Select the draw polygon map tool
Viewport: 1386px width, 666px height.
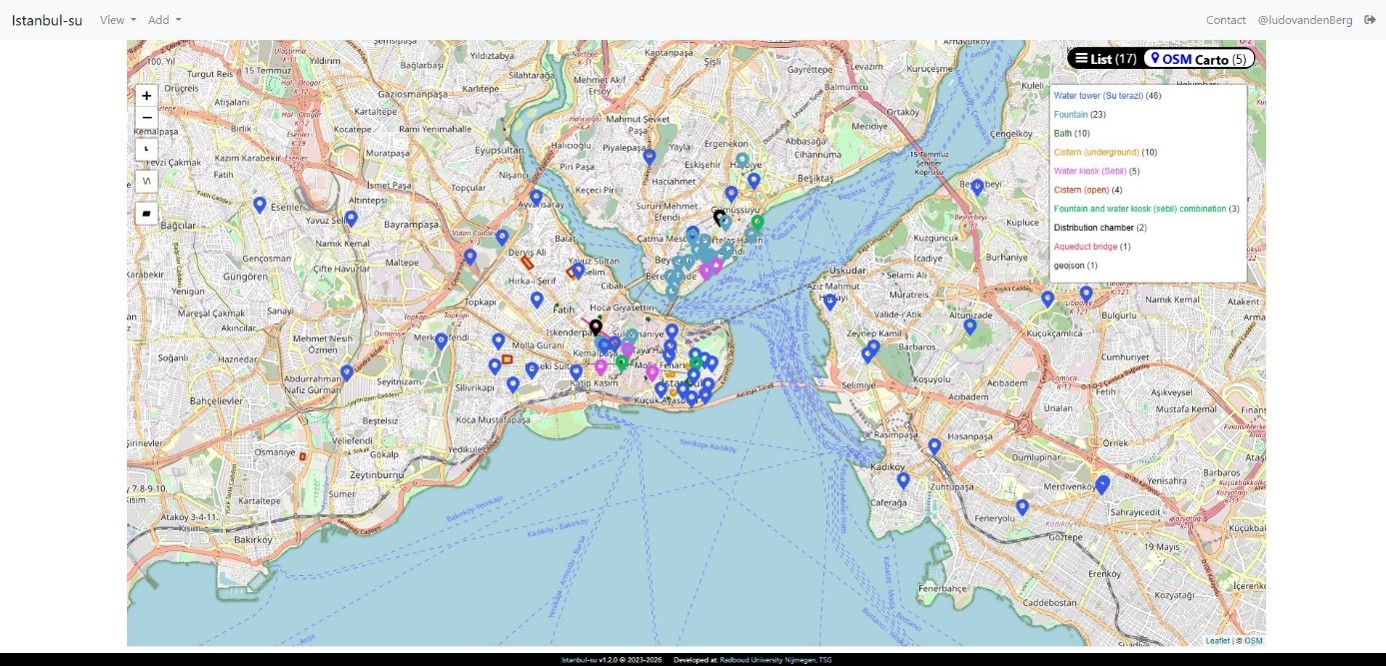point(147,213)
